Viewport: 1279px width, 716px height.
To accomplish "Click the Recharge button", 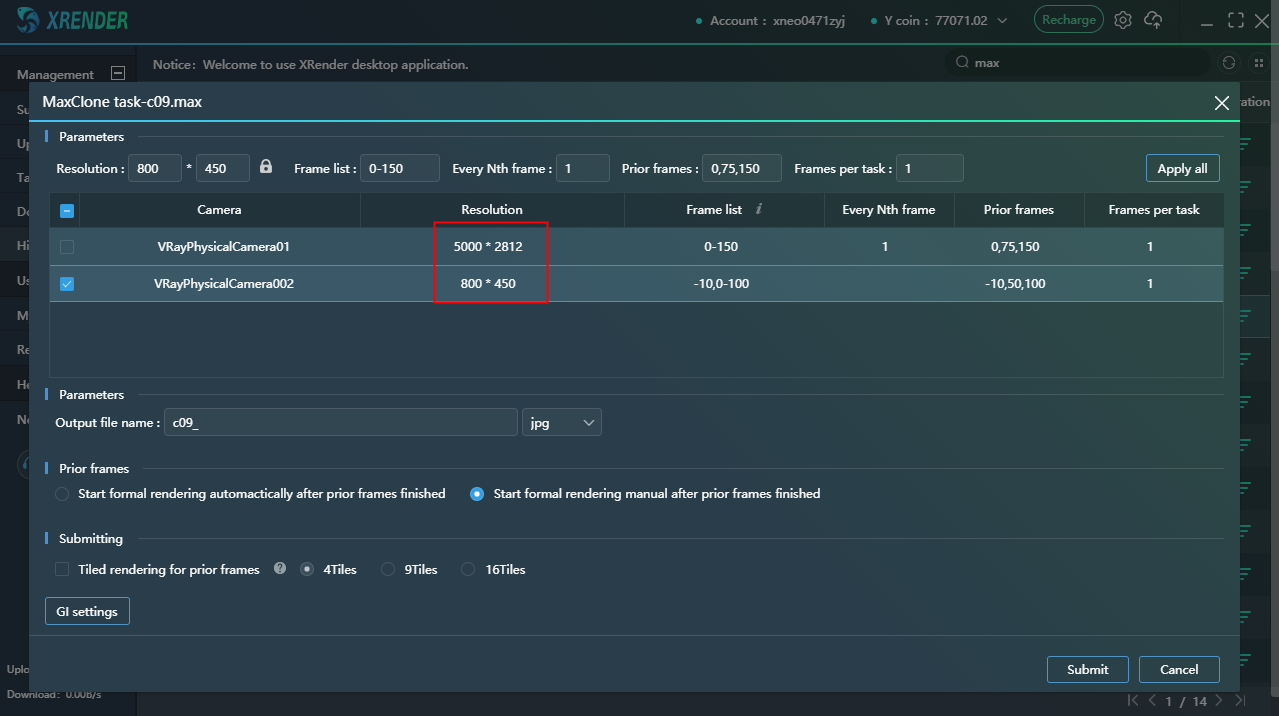I will coord(1068,20).
